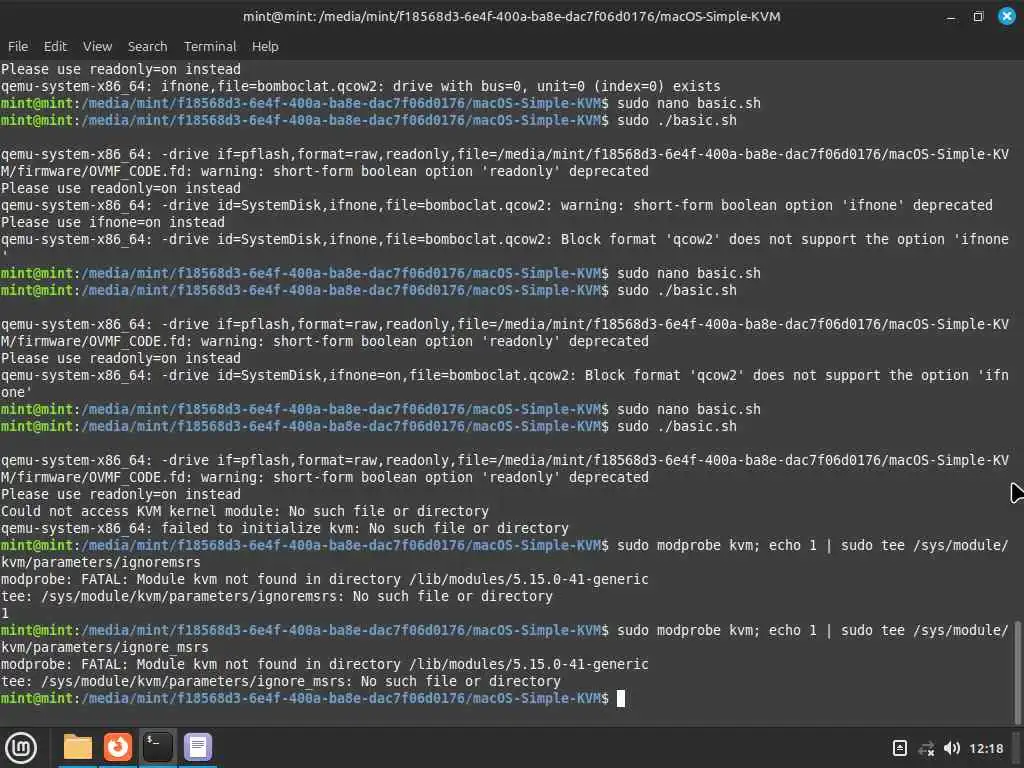This screenshot has height=768, width=1024.
Task: Open the Edit menu
Action: (55, 46)
